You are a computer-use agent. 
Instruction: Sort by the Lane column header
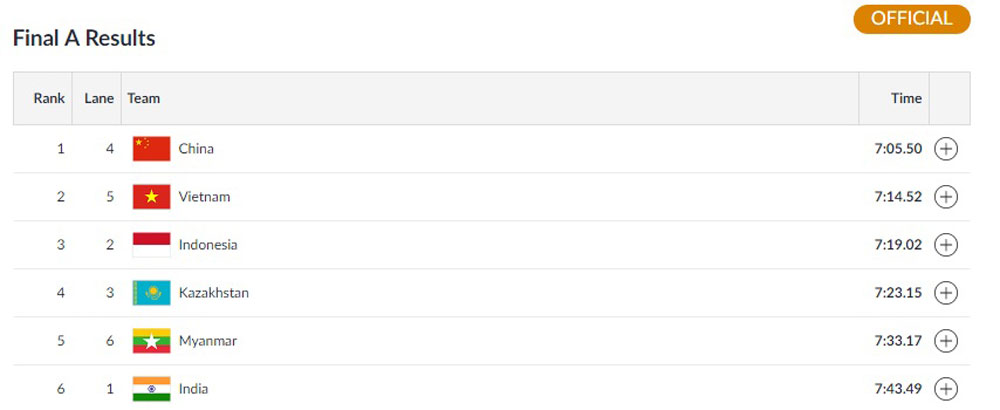pyautogui.click(x=99, y=98)
